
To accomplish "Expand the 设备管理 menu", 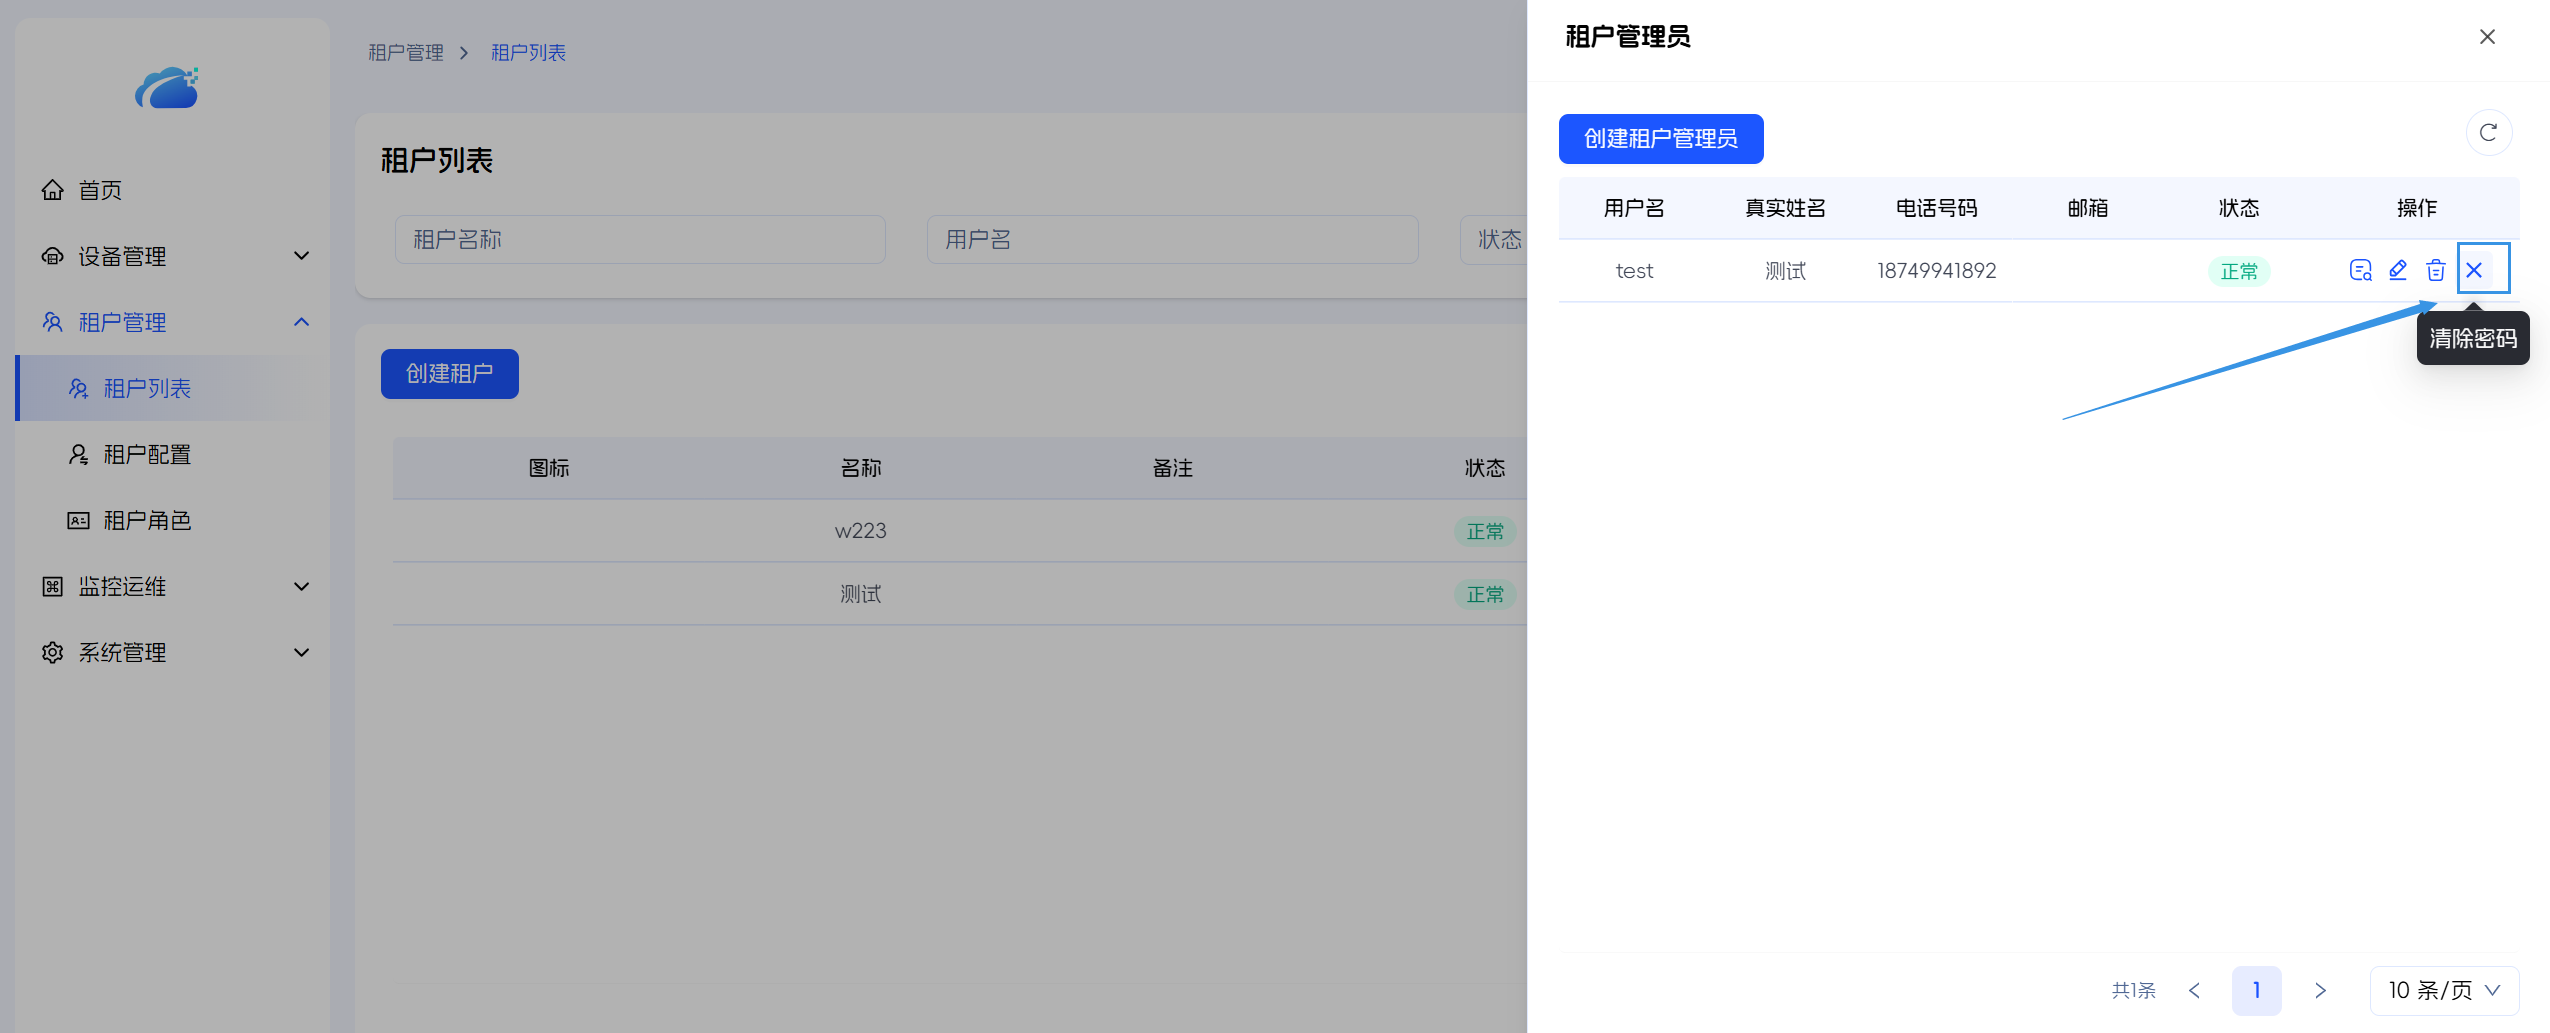I will click(x=172, y=256).
